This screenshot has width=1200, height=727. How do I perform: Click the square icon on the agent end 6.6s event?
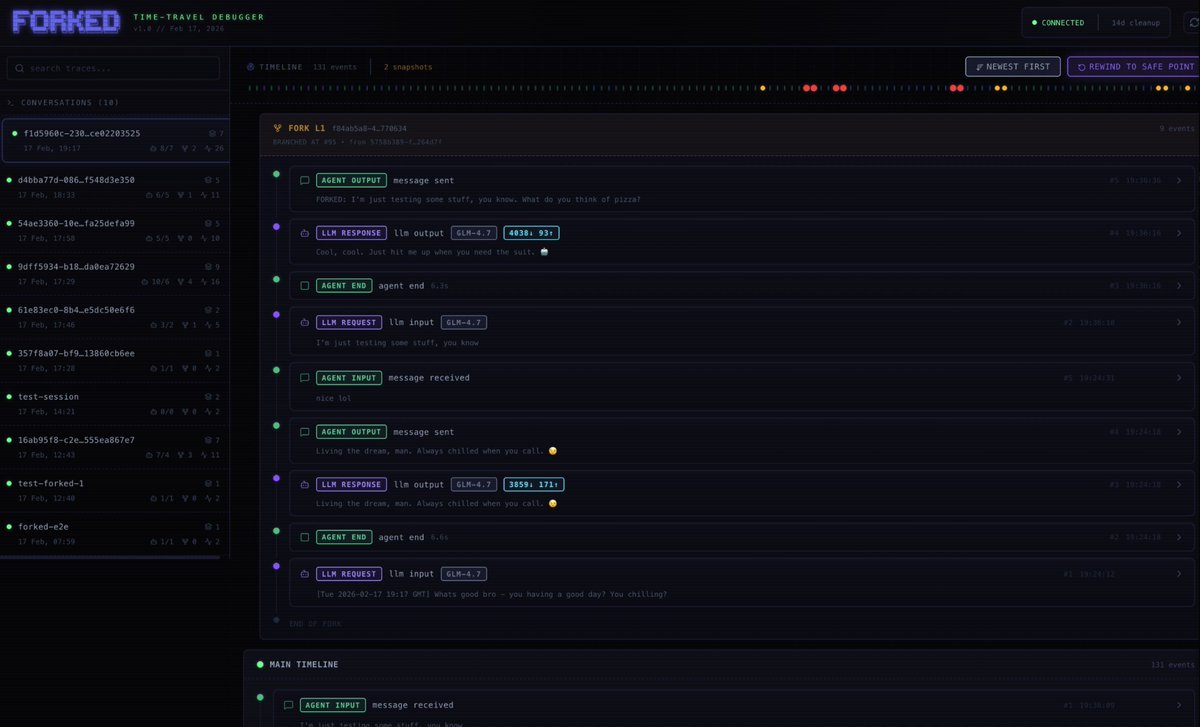[x=305, y=537]
